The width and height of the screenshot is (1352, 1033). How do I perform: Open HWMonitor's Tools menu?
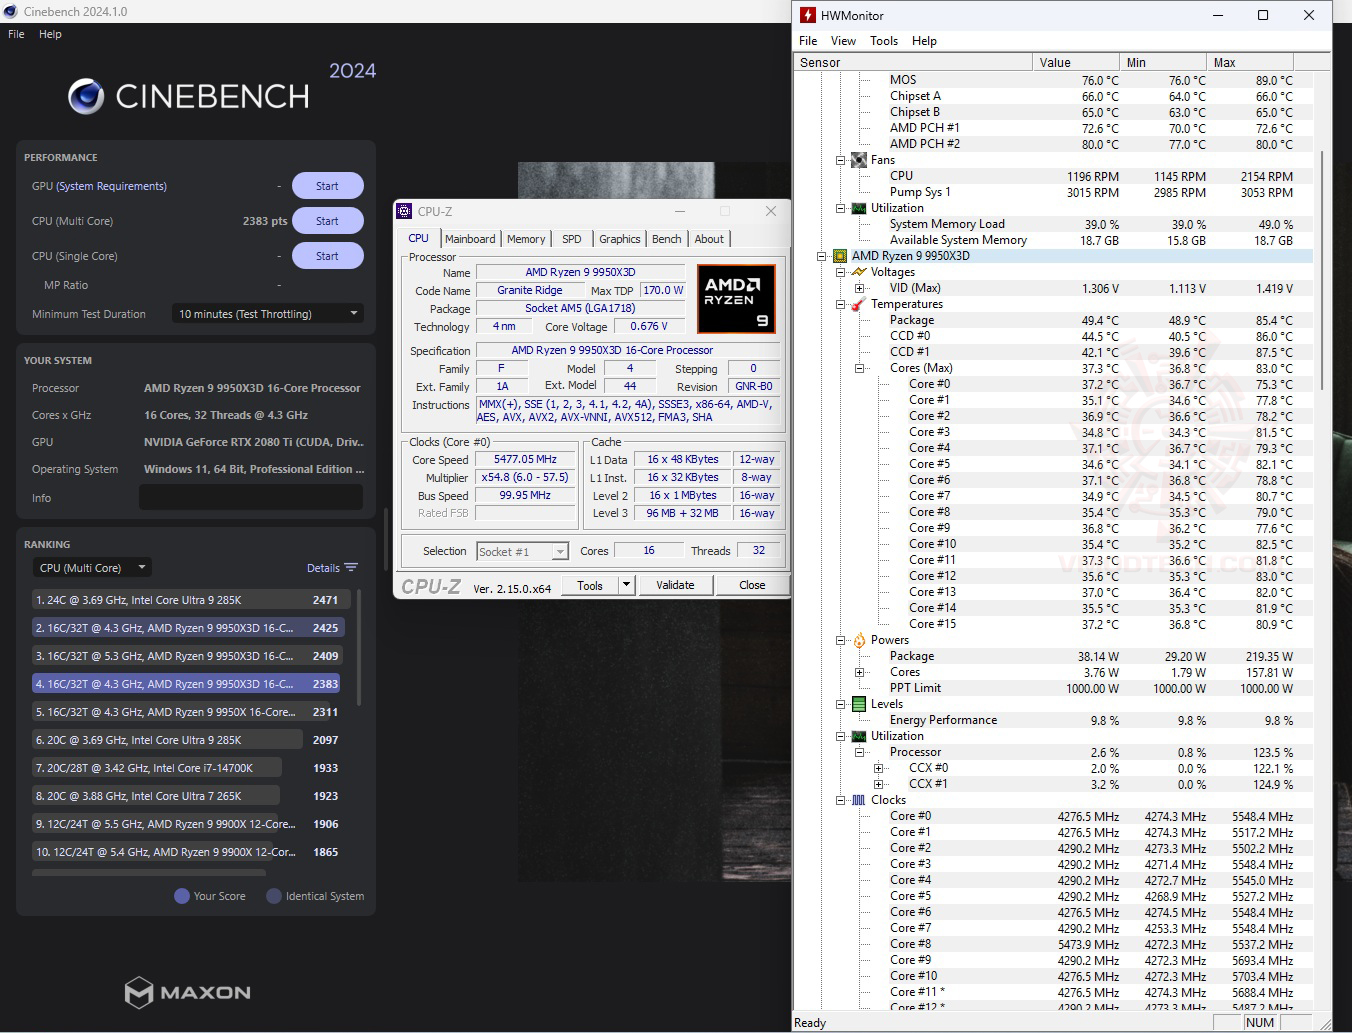pos(884,41)
